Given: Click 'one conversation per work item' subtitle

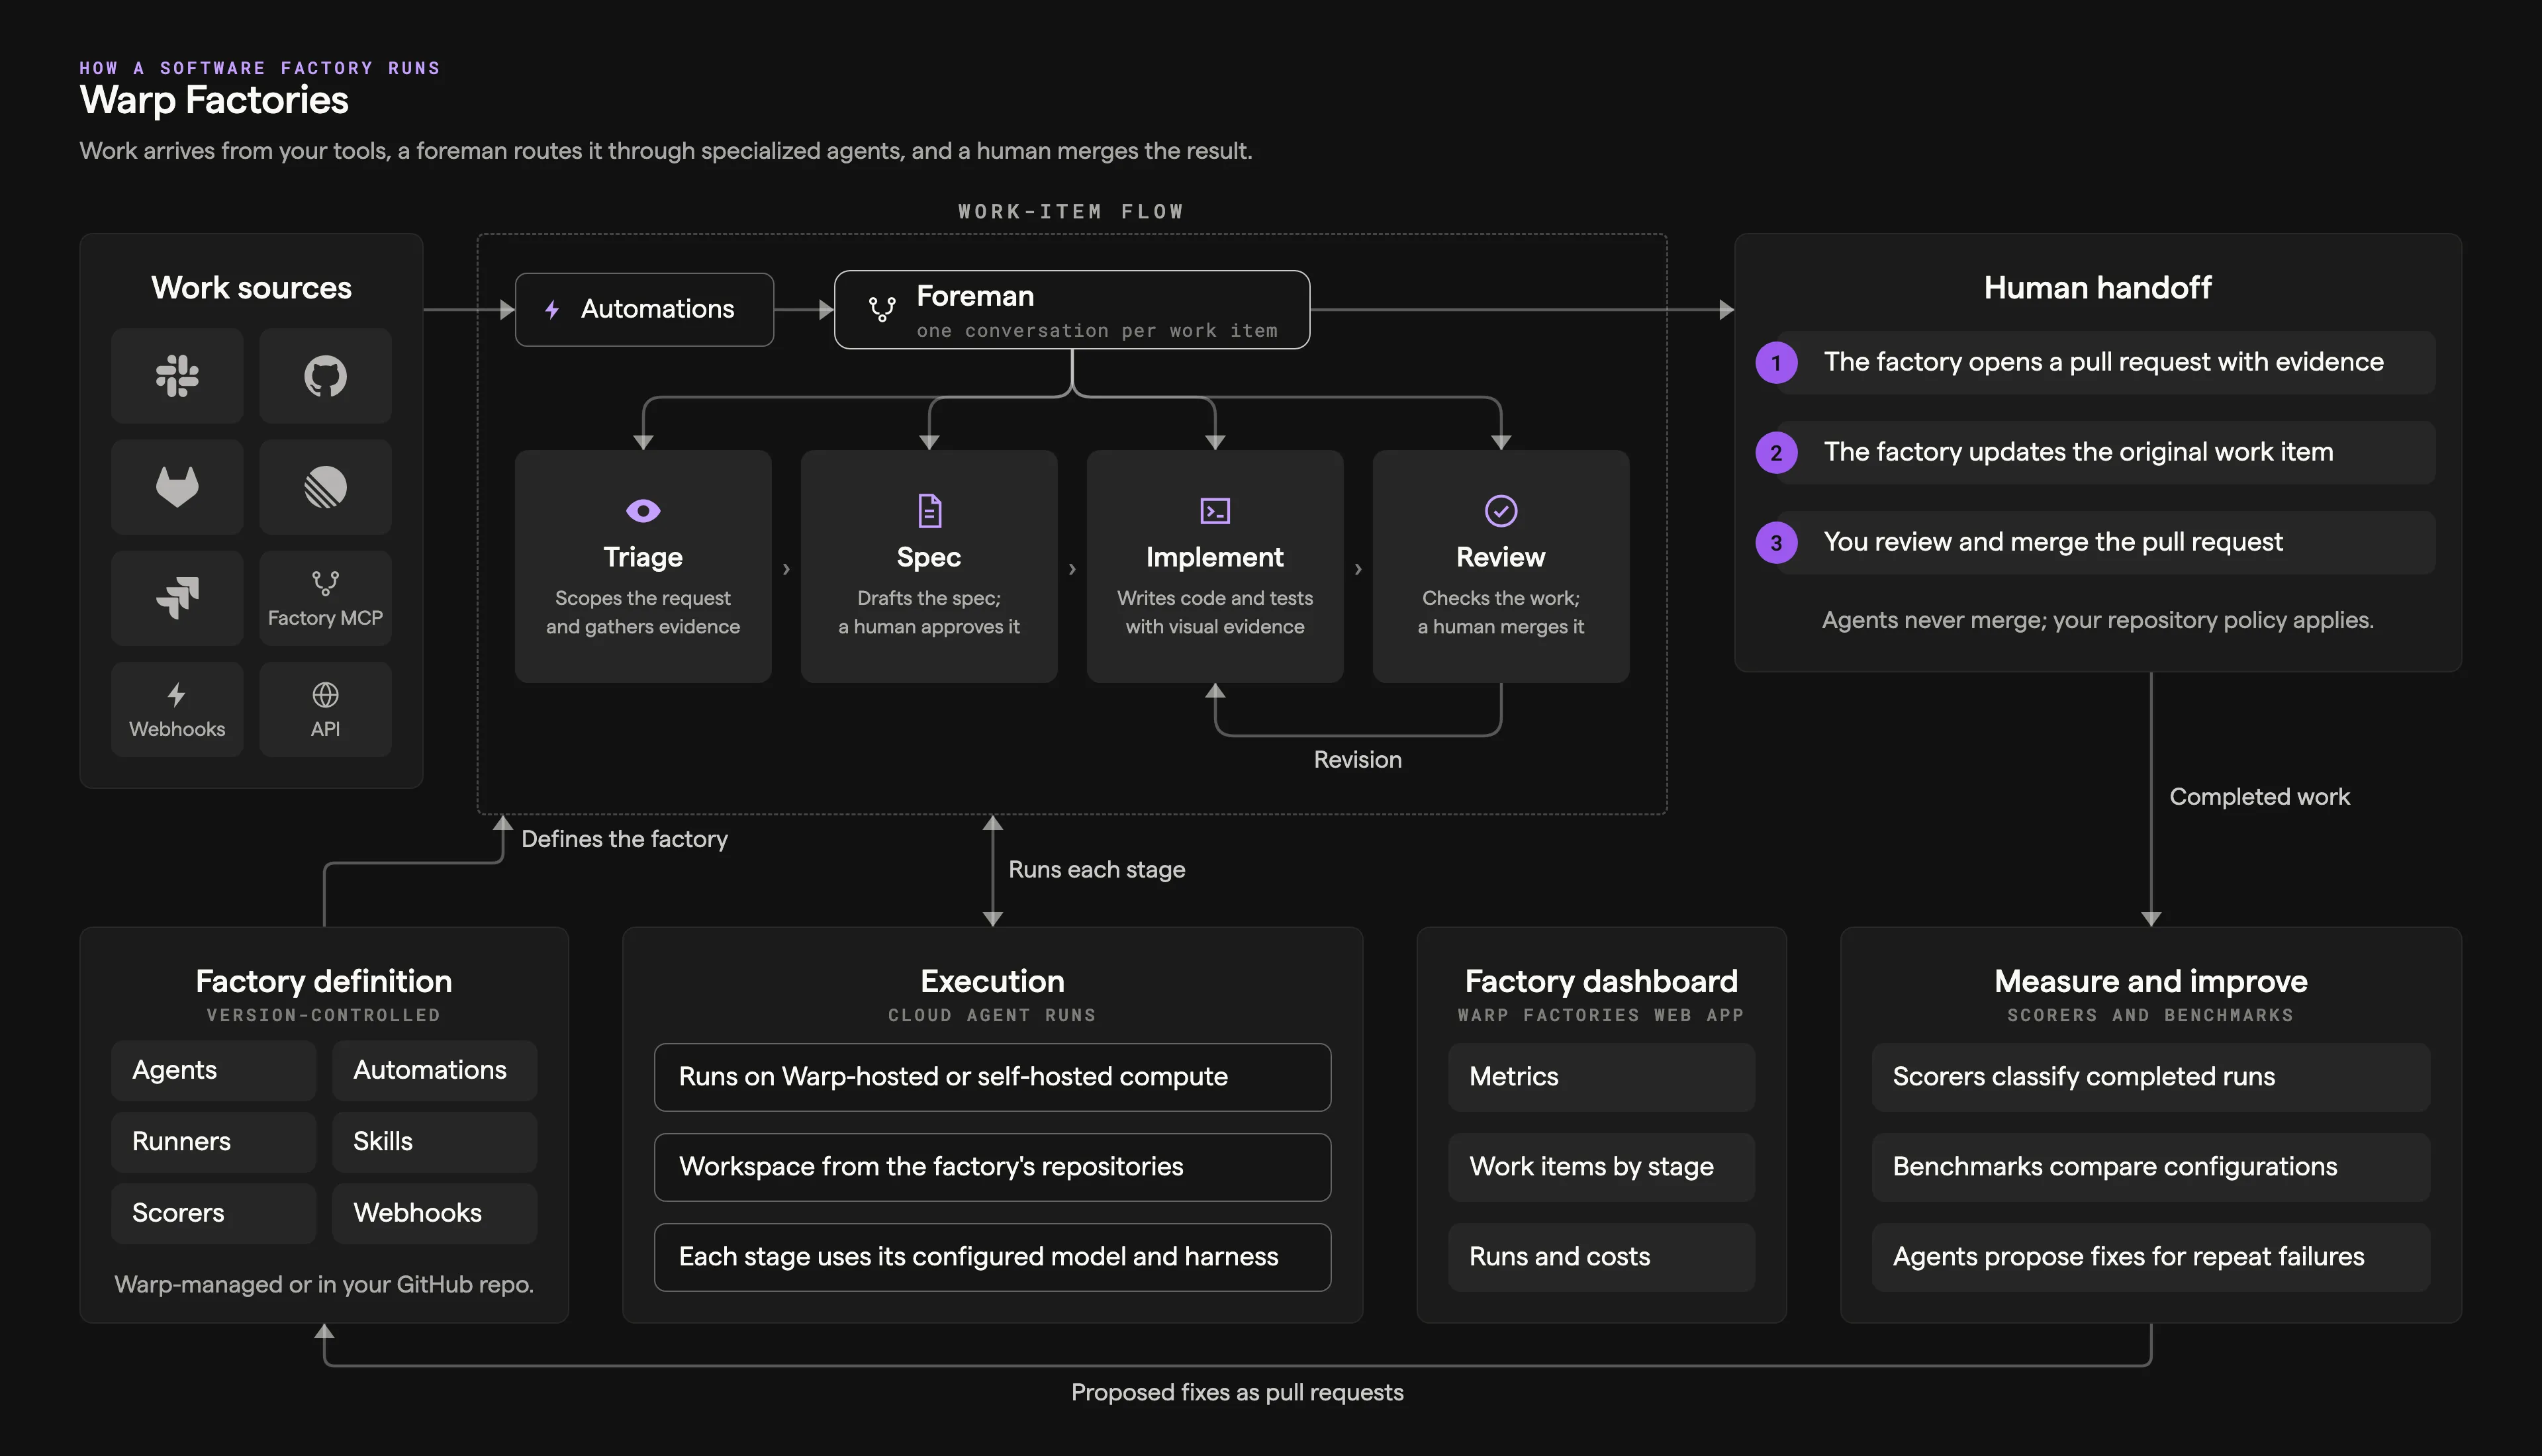Looking at the screenshot, I should click(1097, 331).
